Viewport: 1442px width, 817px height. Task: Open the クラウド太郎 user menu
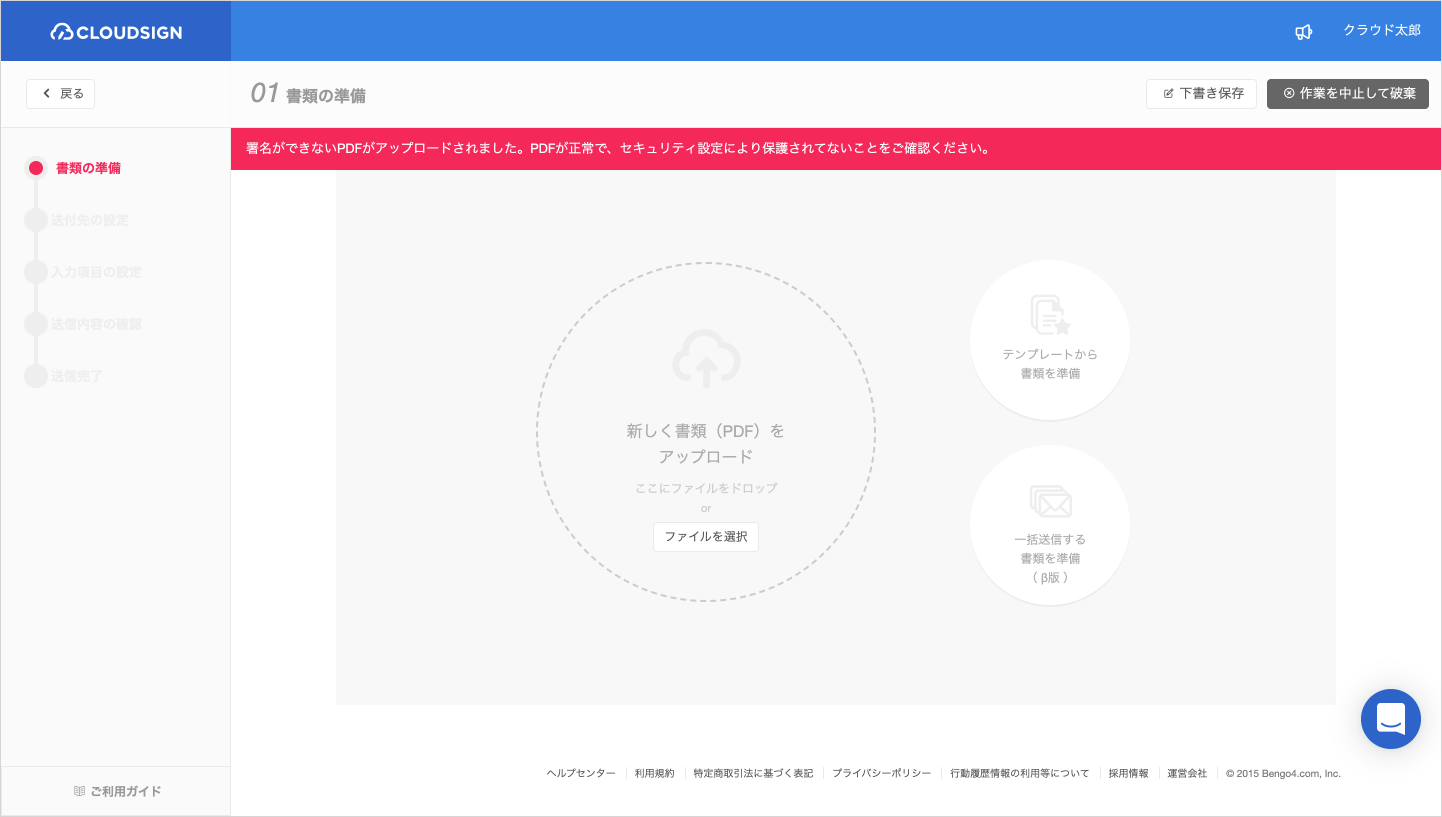1381,31
